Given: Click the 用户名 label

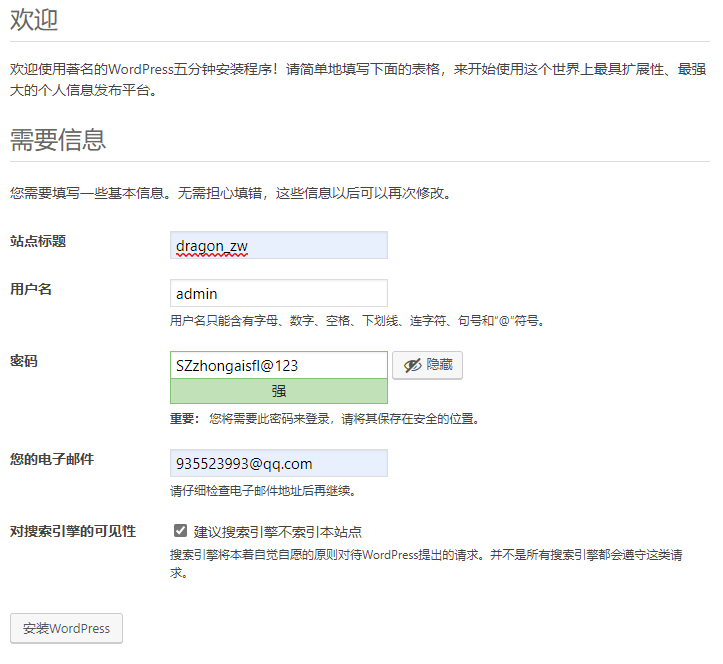Looking at the screenshot, I should (31, 289).
